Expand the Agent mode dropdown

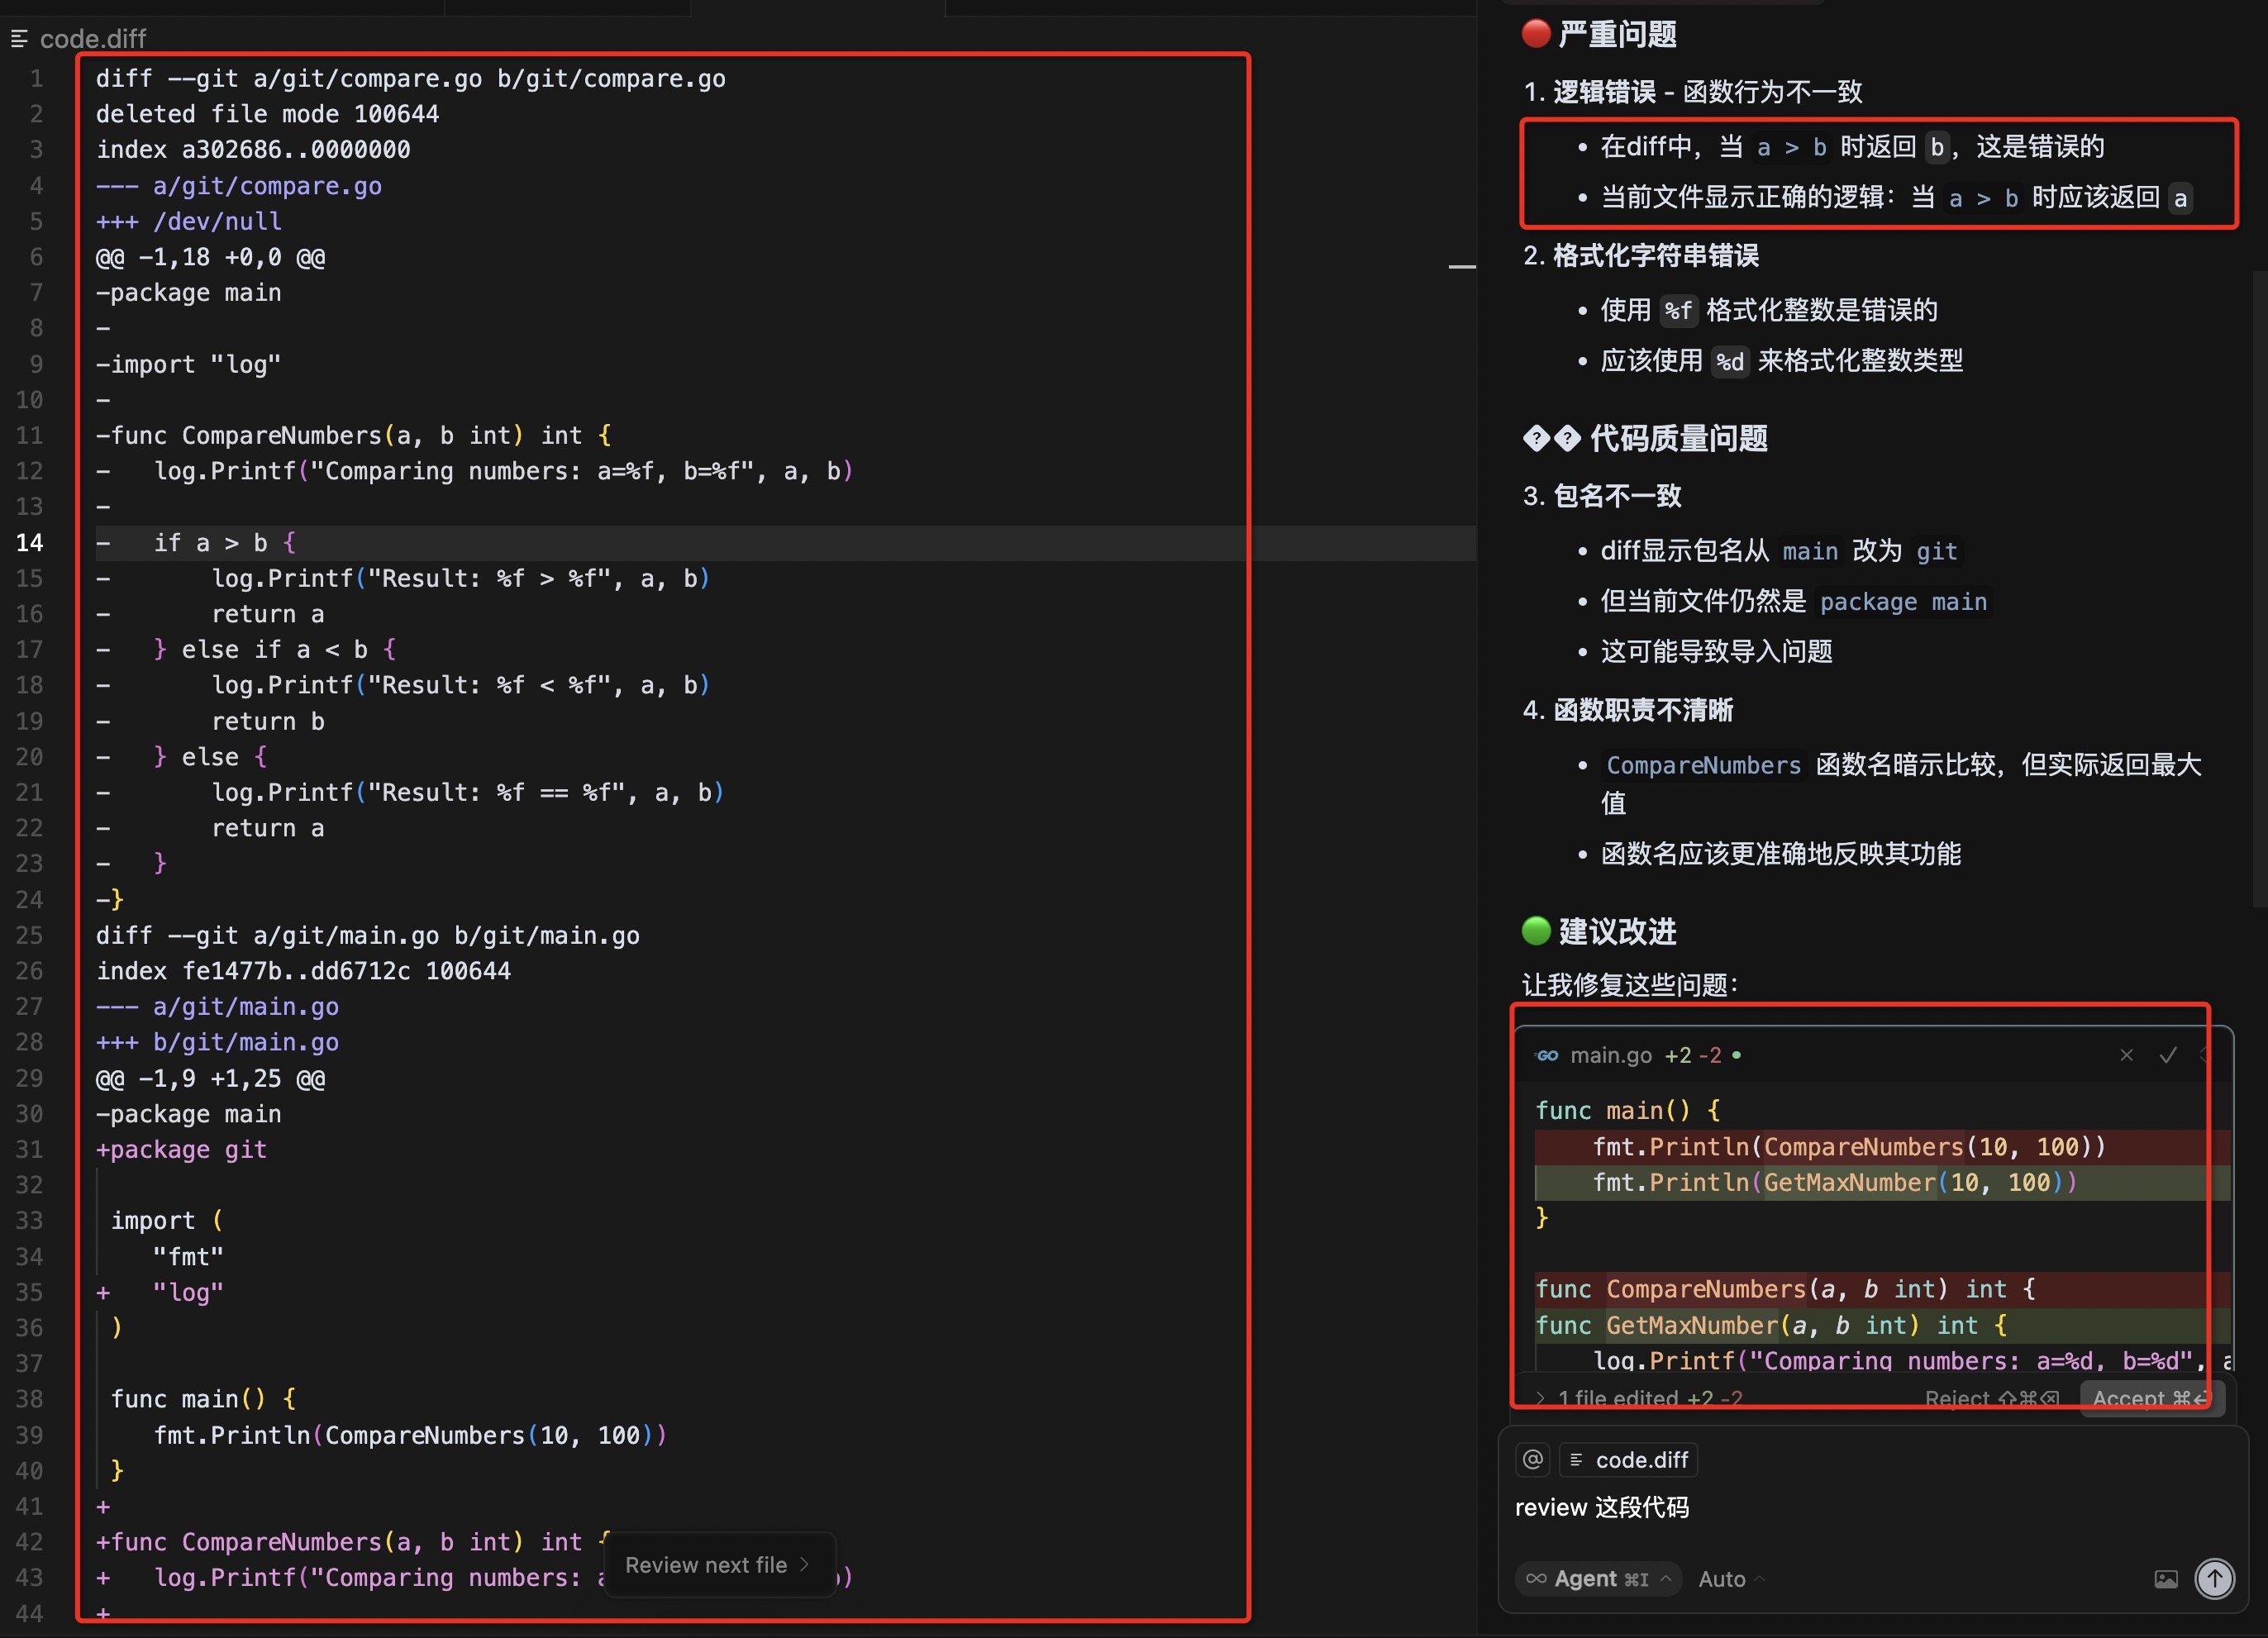point(1666,1579)
